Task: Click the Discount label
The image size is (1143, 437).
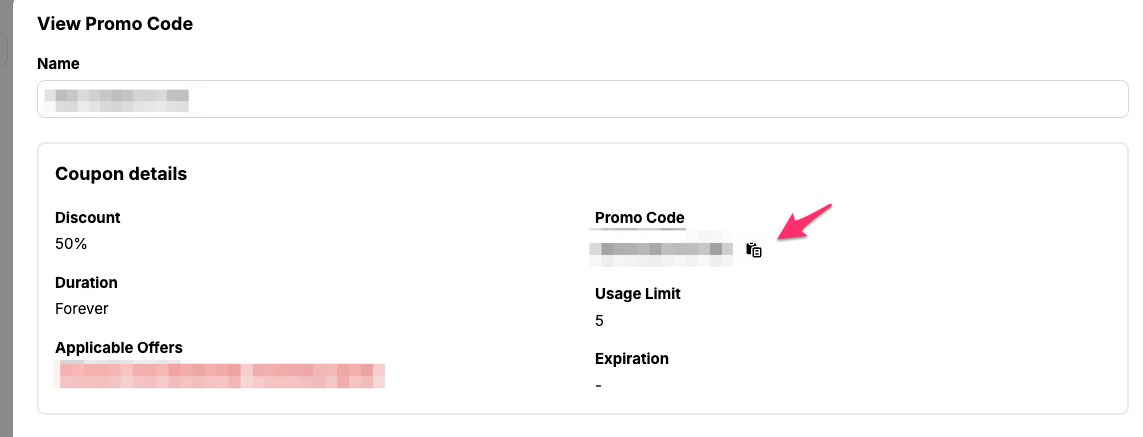Action: pos(88,217)
